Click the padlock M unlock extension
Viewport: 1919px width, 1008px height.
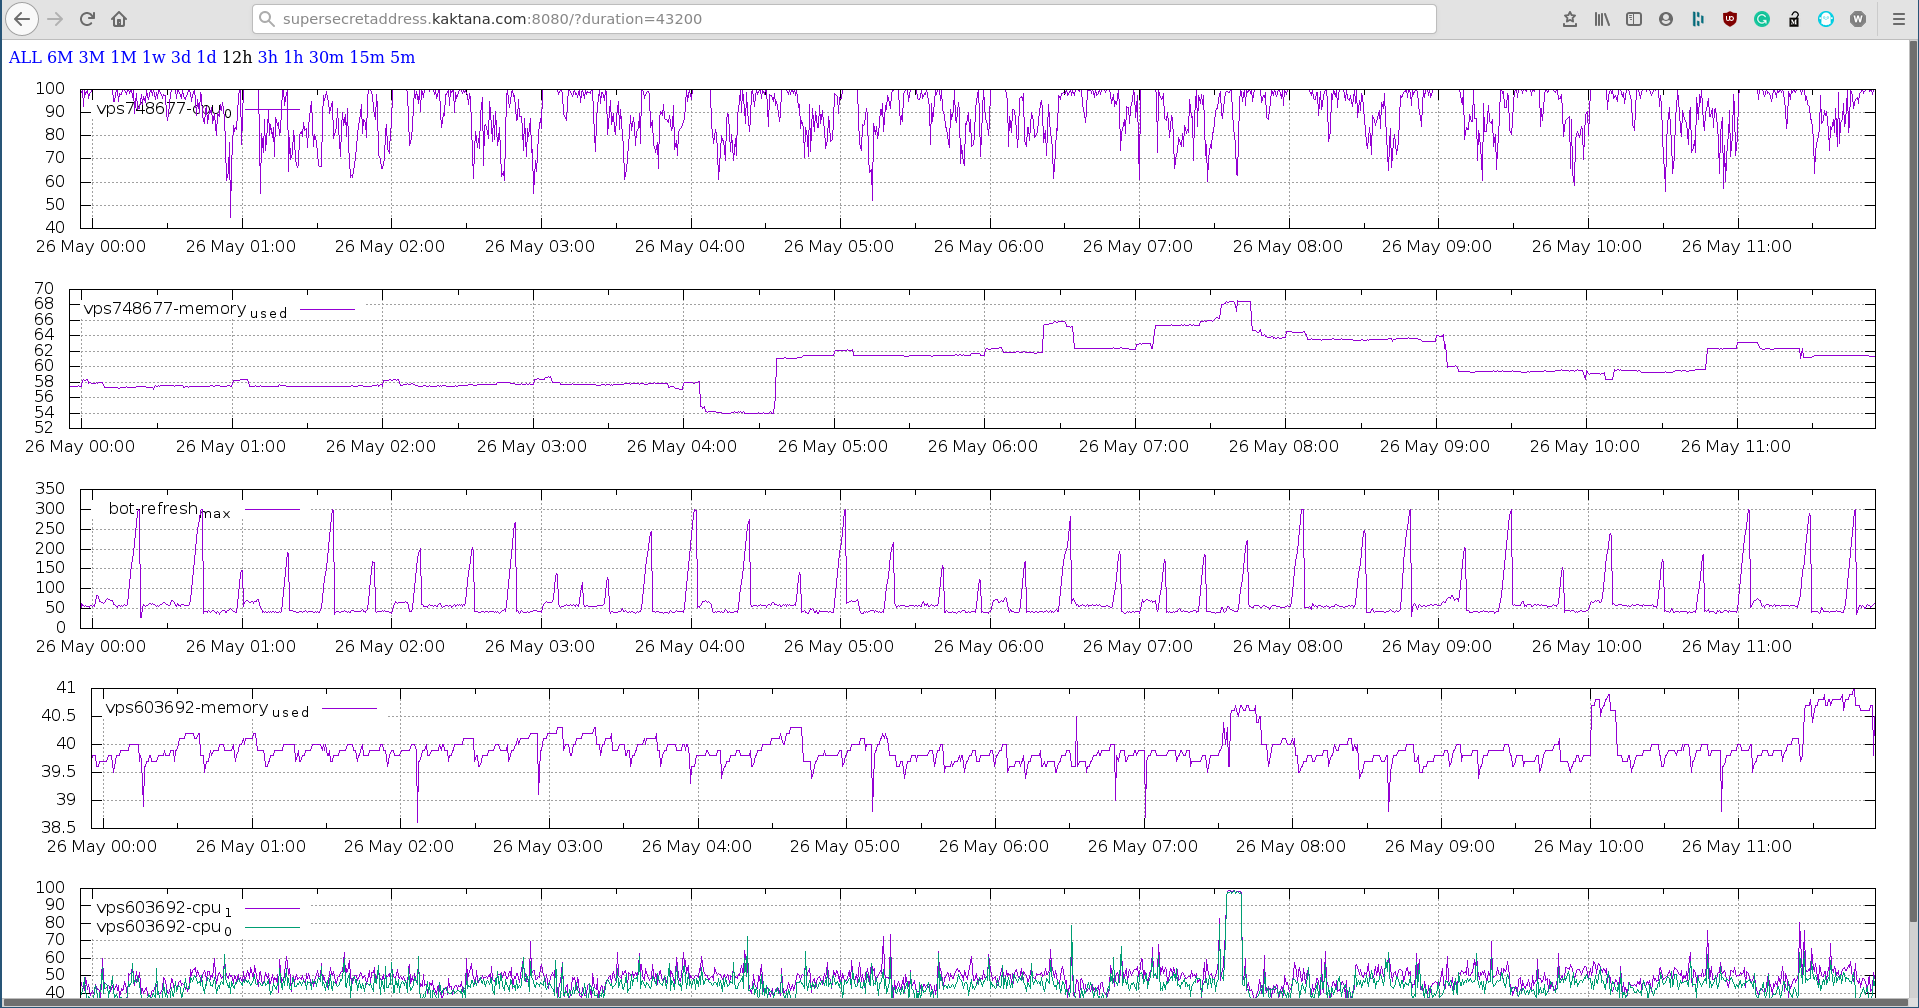[1794, 19]
